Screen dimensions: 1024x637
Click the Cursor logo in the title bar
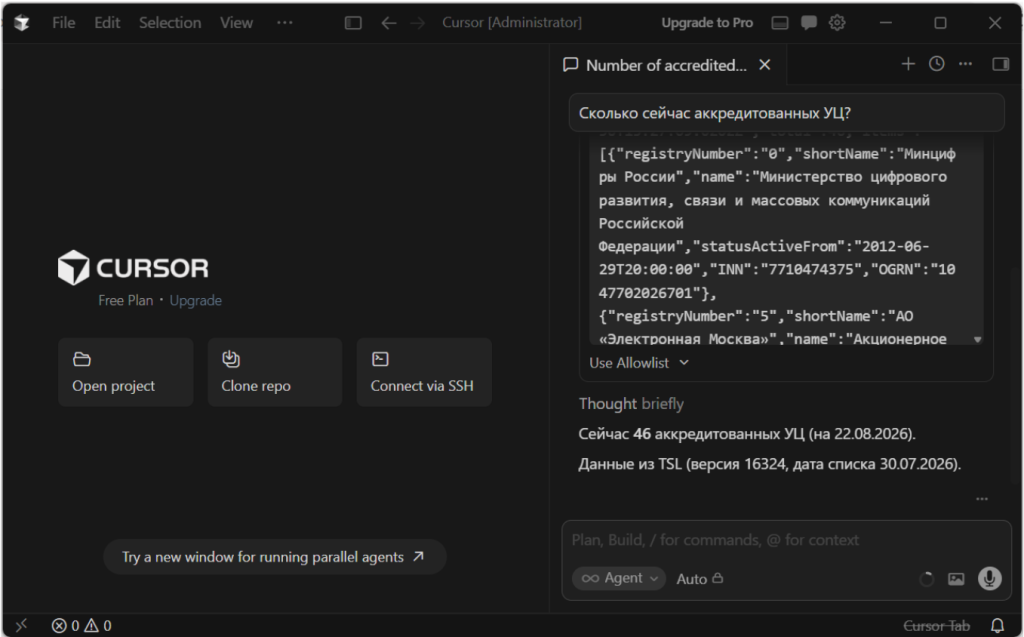(x=22, y=23)
